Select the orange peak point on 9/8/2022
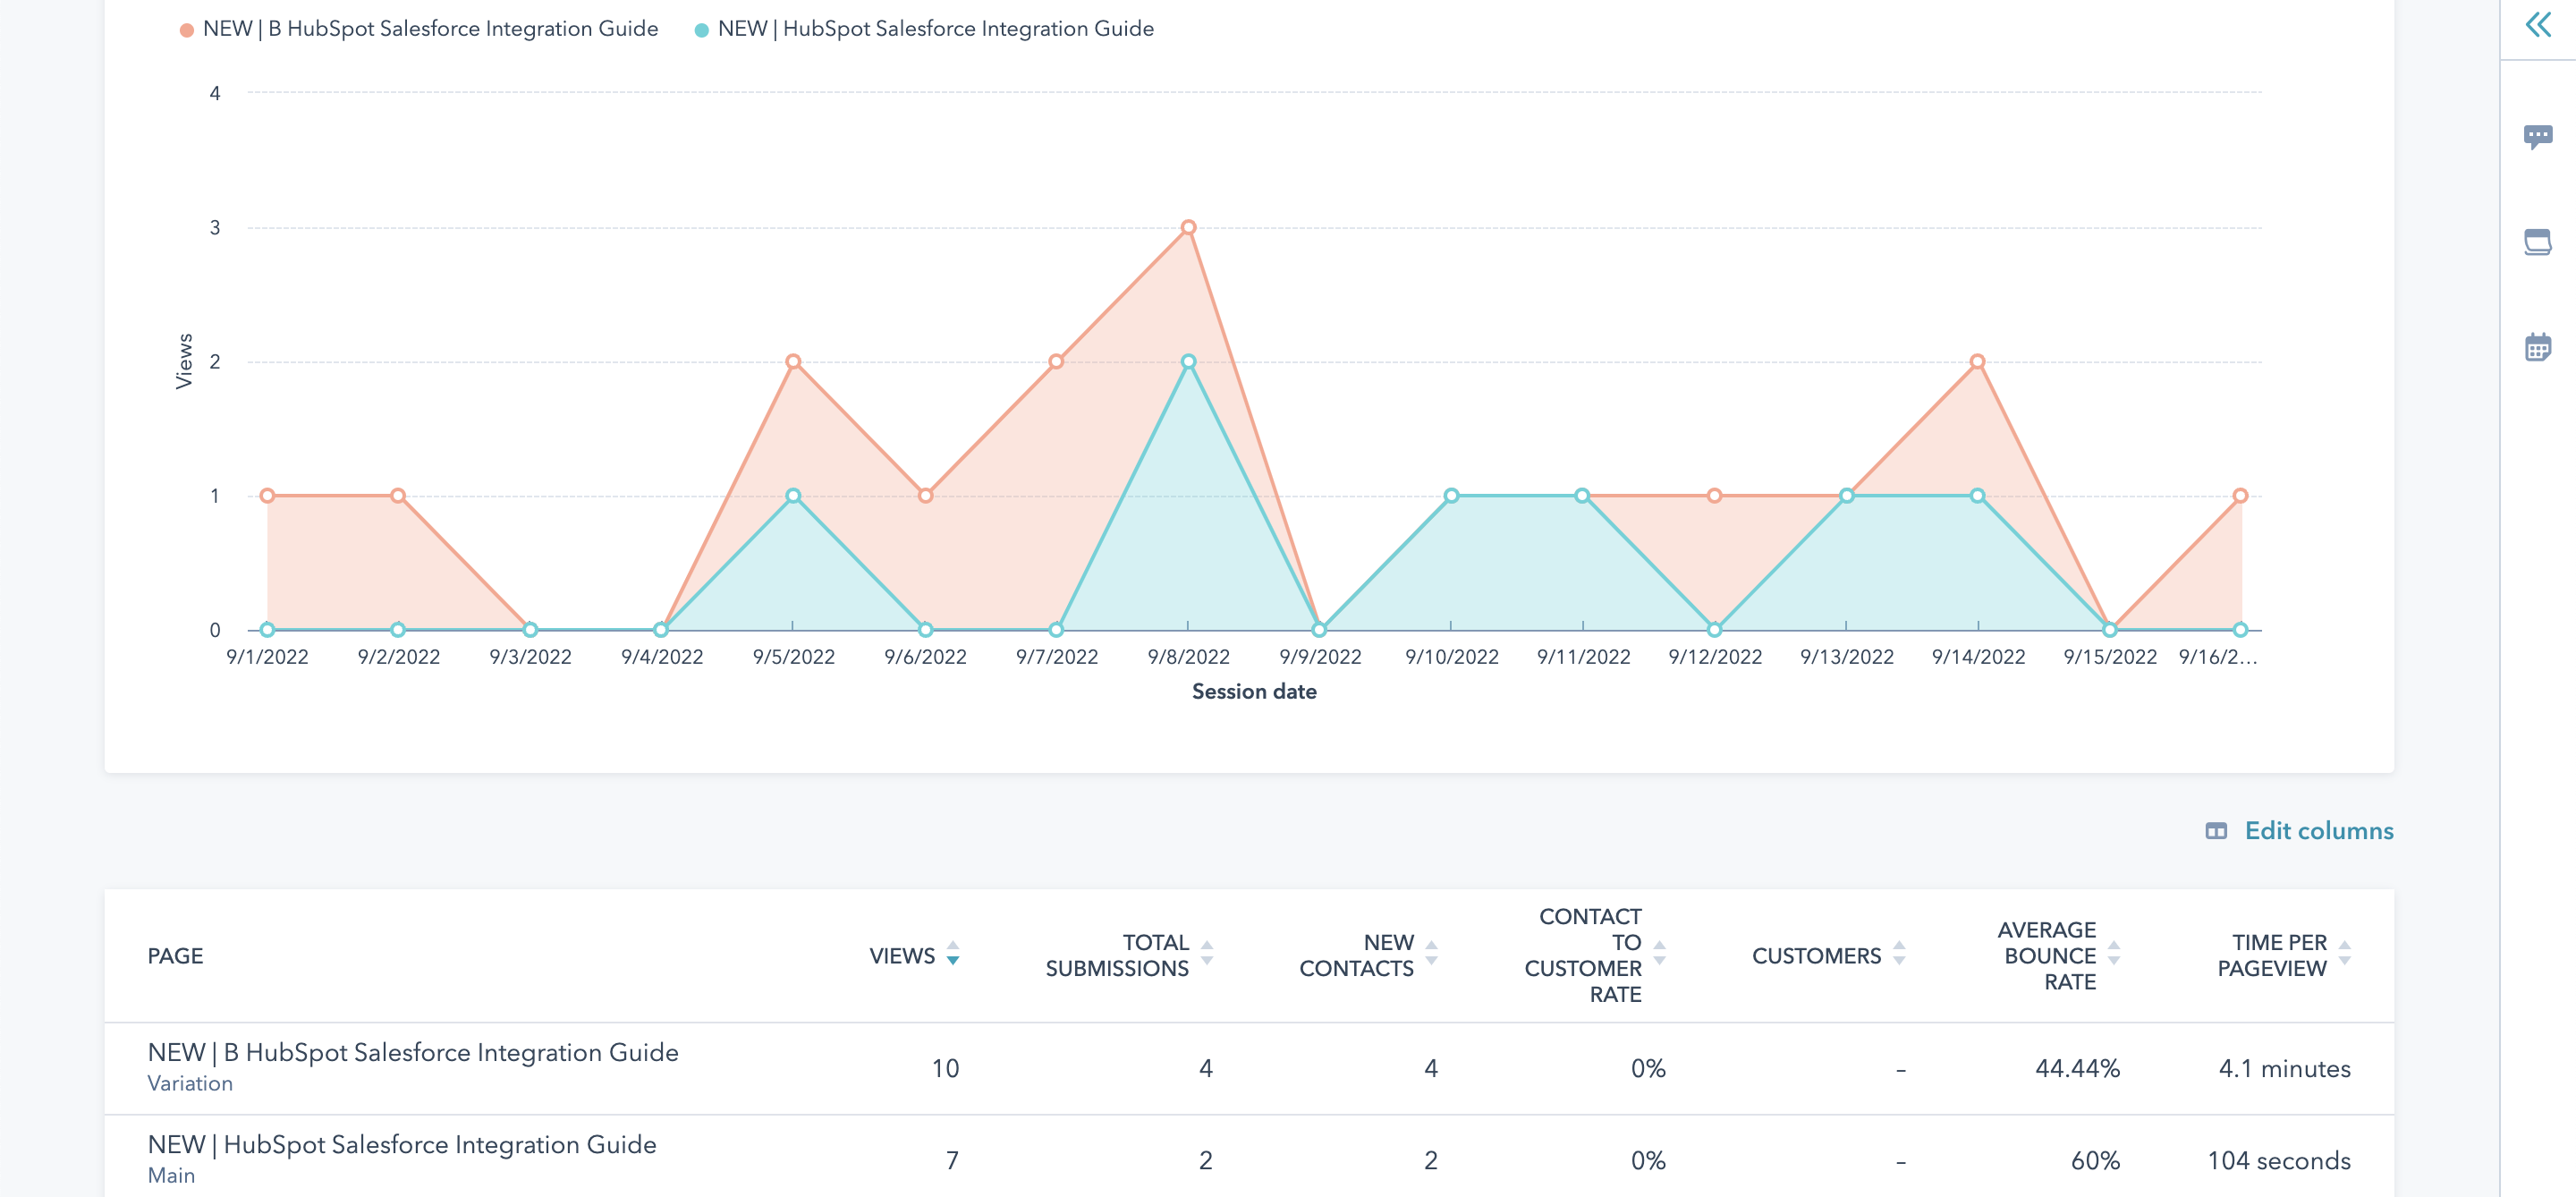Image resolution: width=2576 pixels, height=1197 pixels. (x=1188, y=227)
